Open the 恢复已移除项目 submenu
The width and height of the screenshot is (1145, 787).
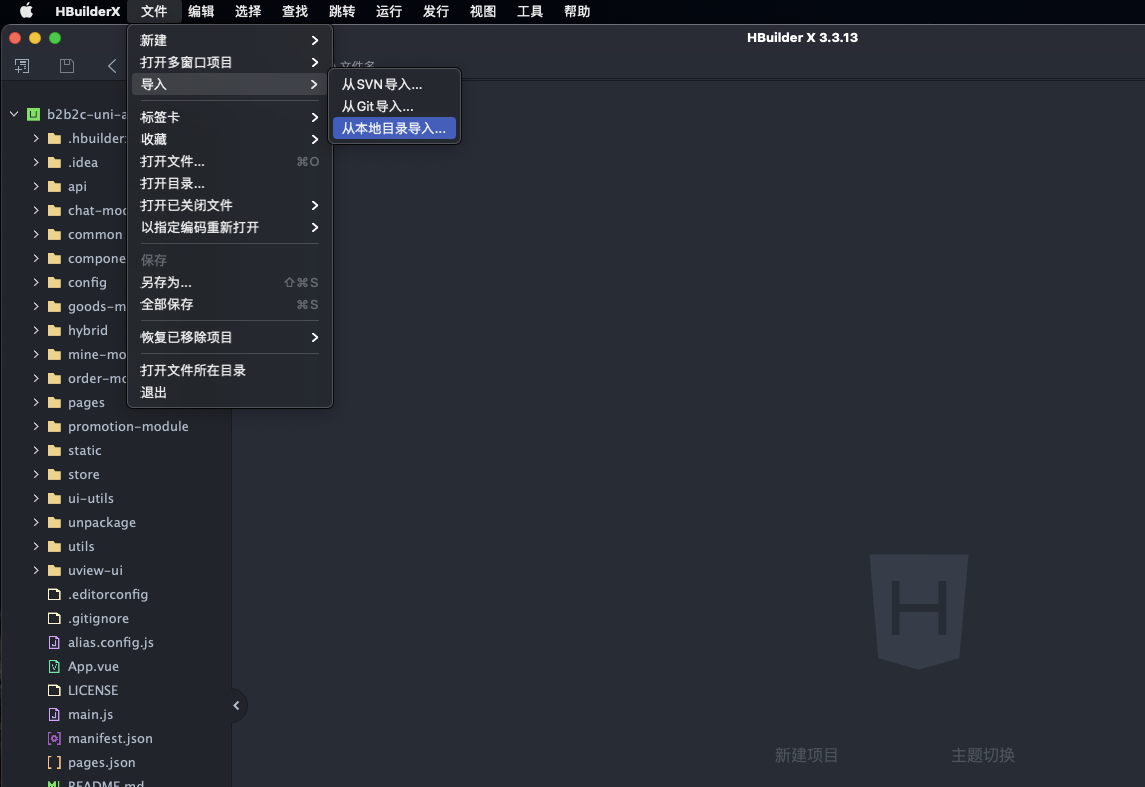pyautogui.click(x=230, y=337)
